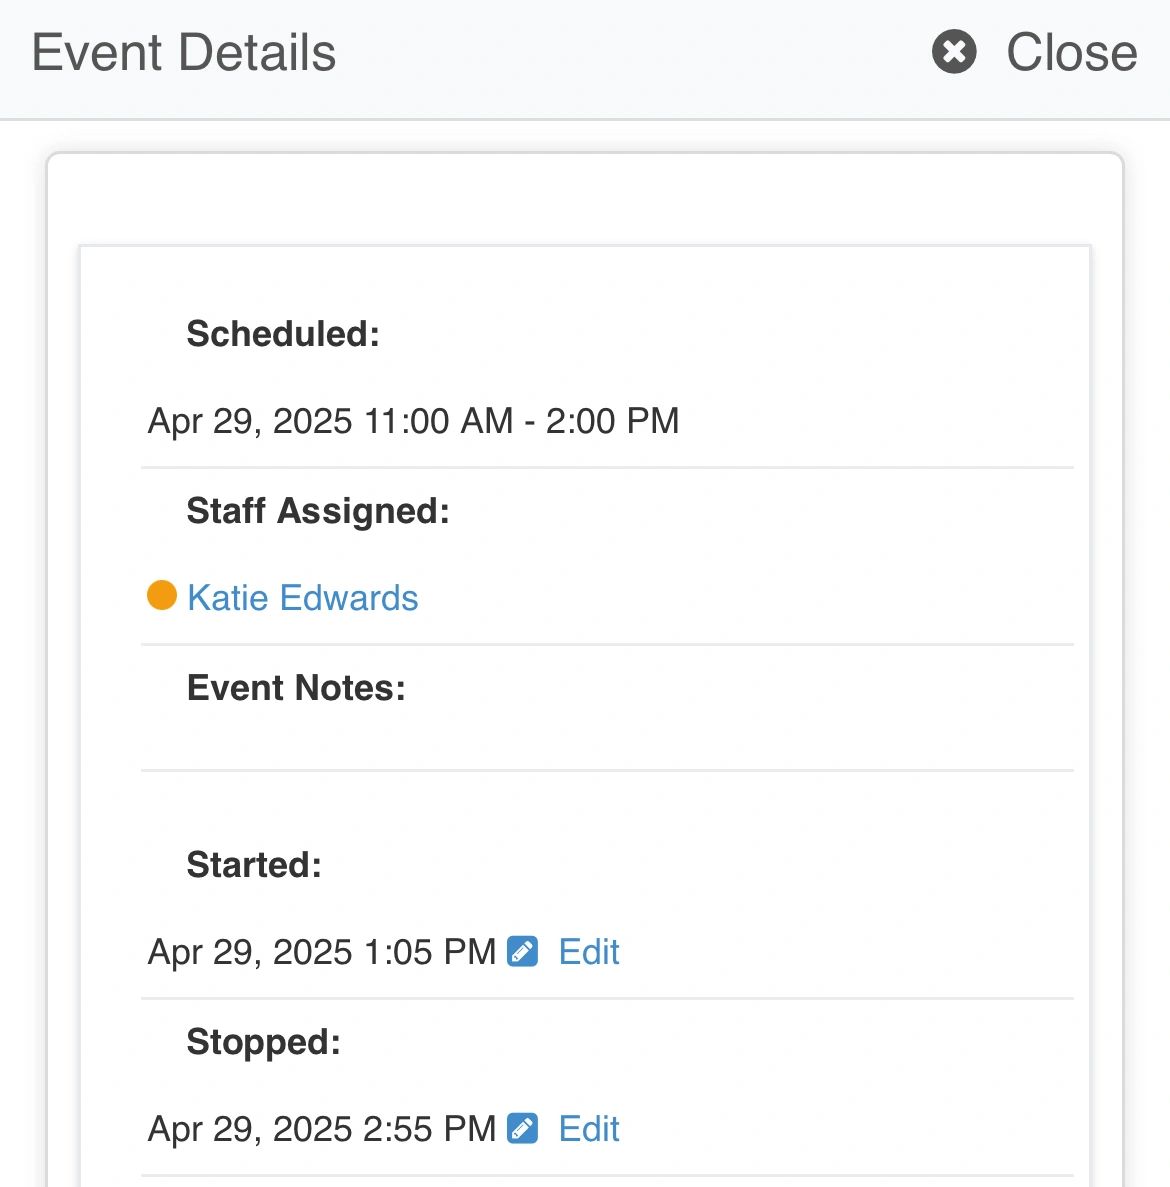1170x1187 pixels.
Task: Open Katie Edwards staff profile link
Action: (302, 598)
